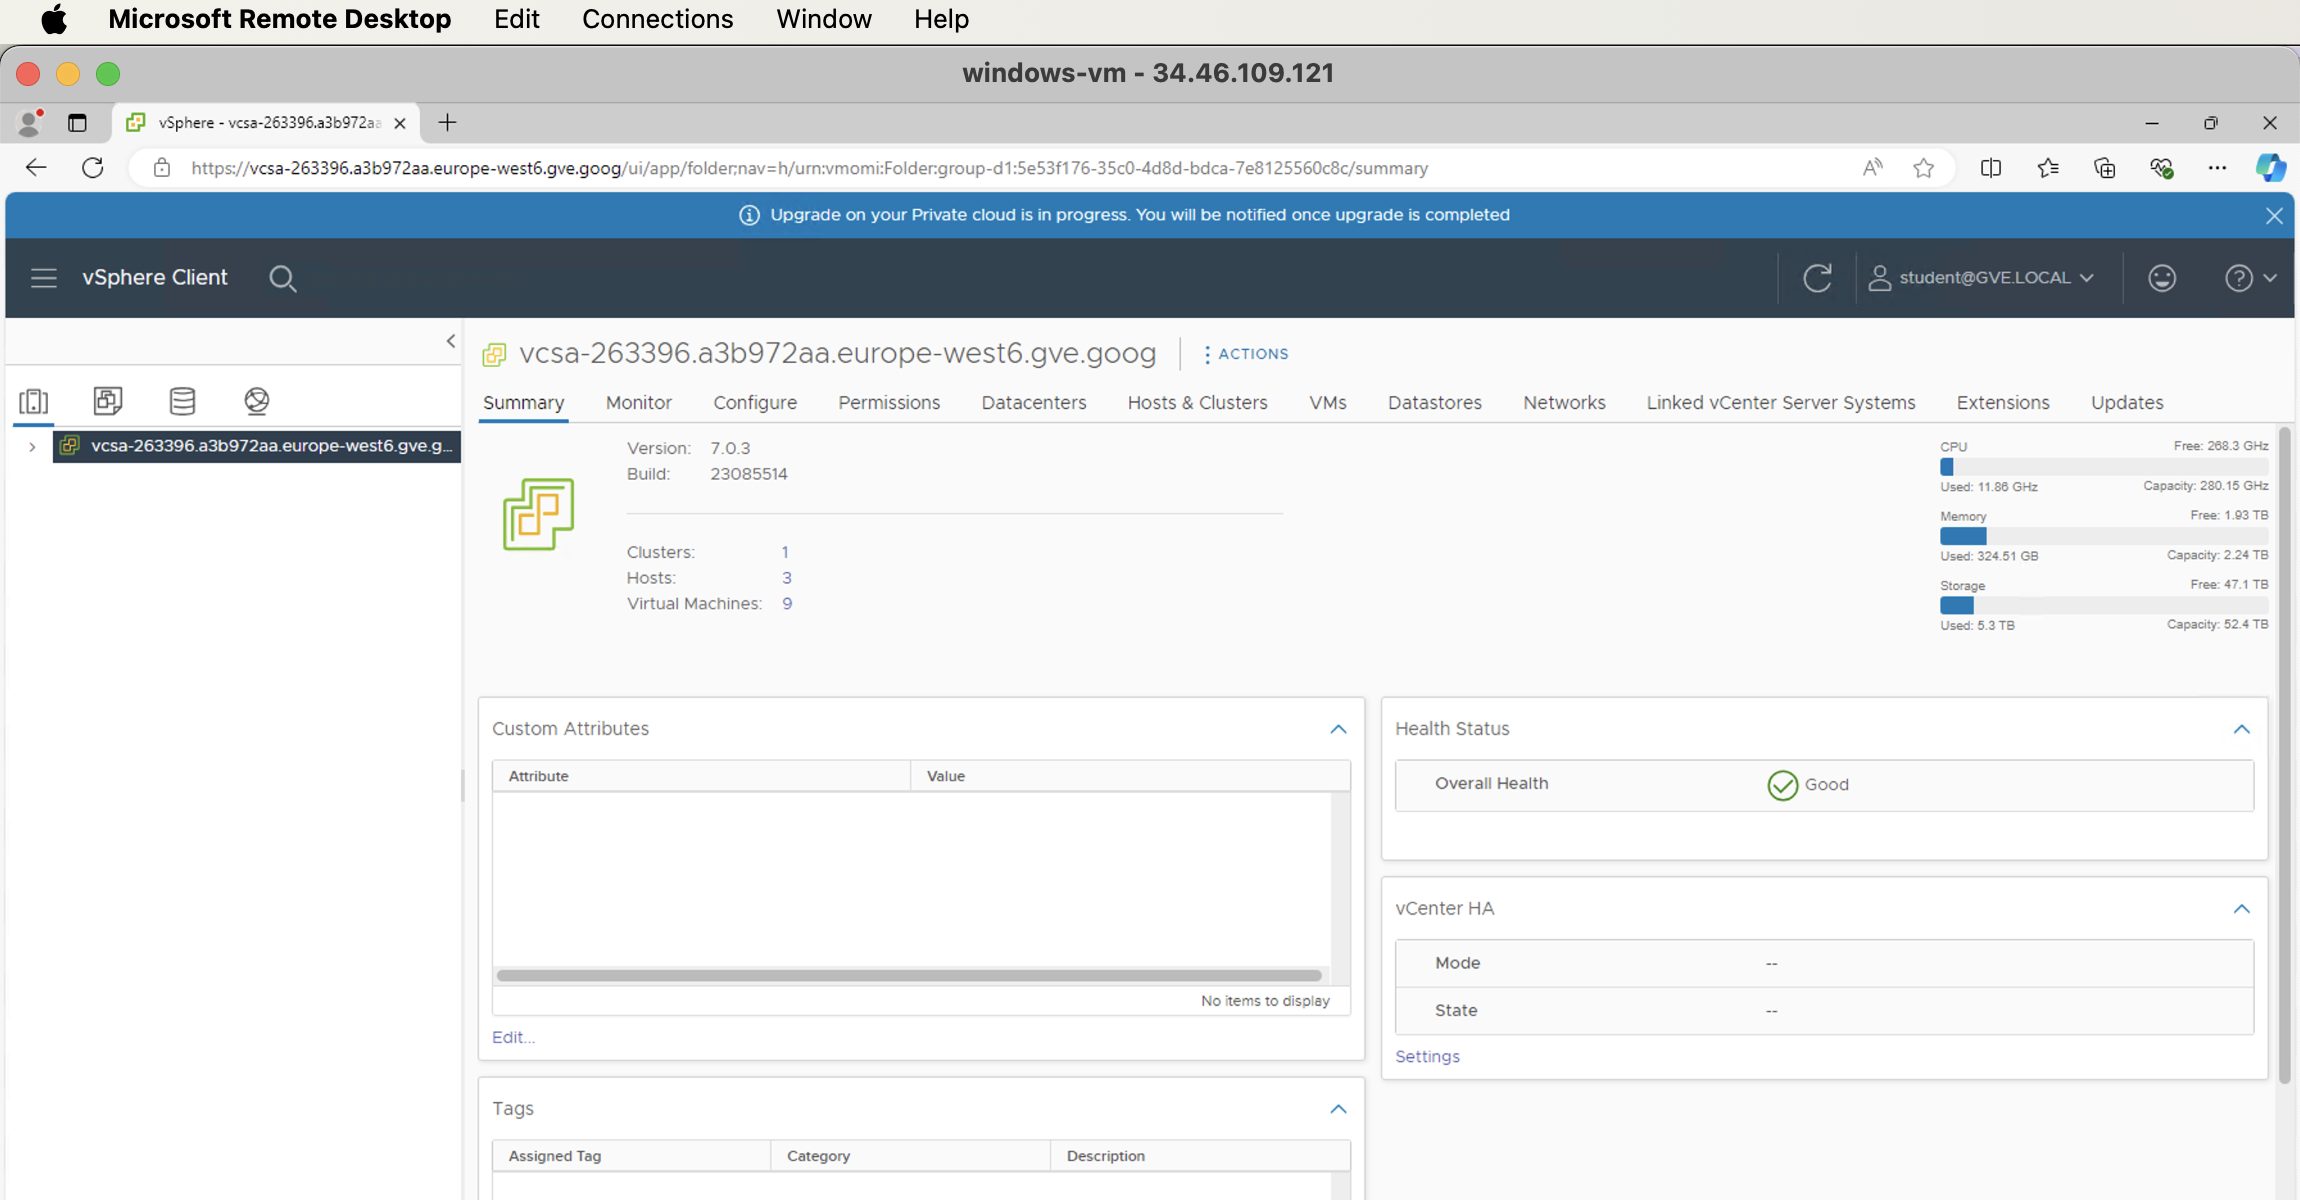Reload the browser page
This screenshot has width=2300, height=1200.
coord(93,168)
